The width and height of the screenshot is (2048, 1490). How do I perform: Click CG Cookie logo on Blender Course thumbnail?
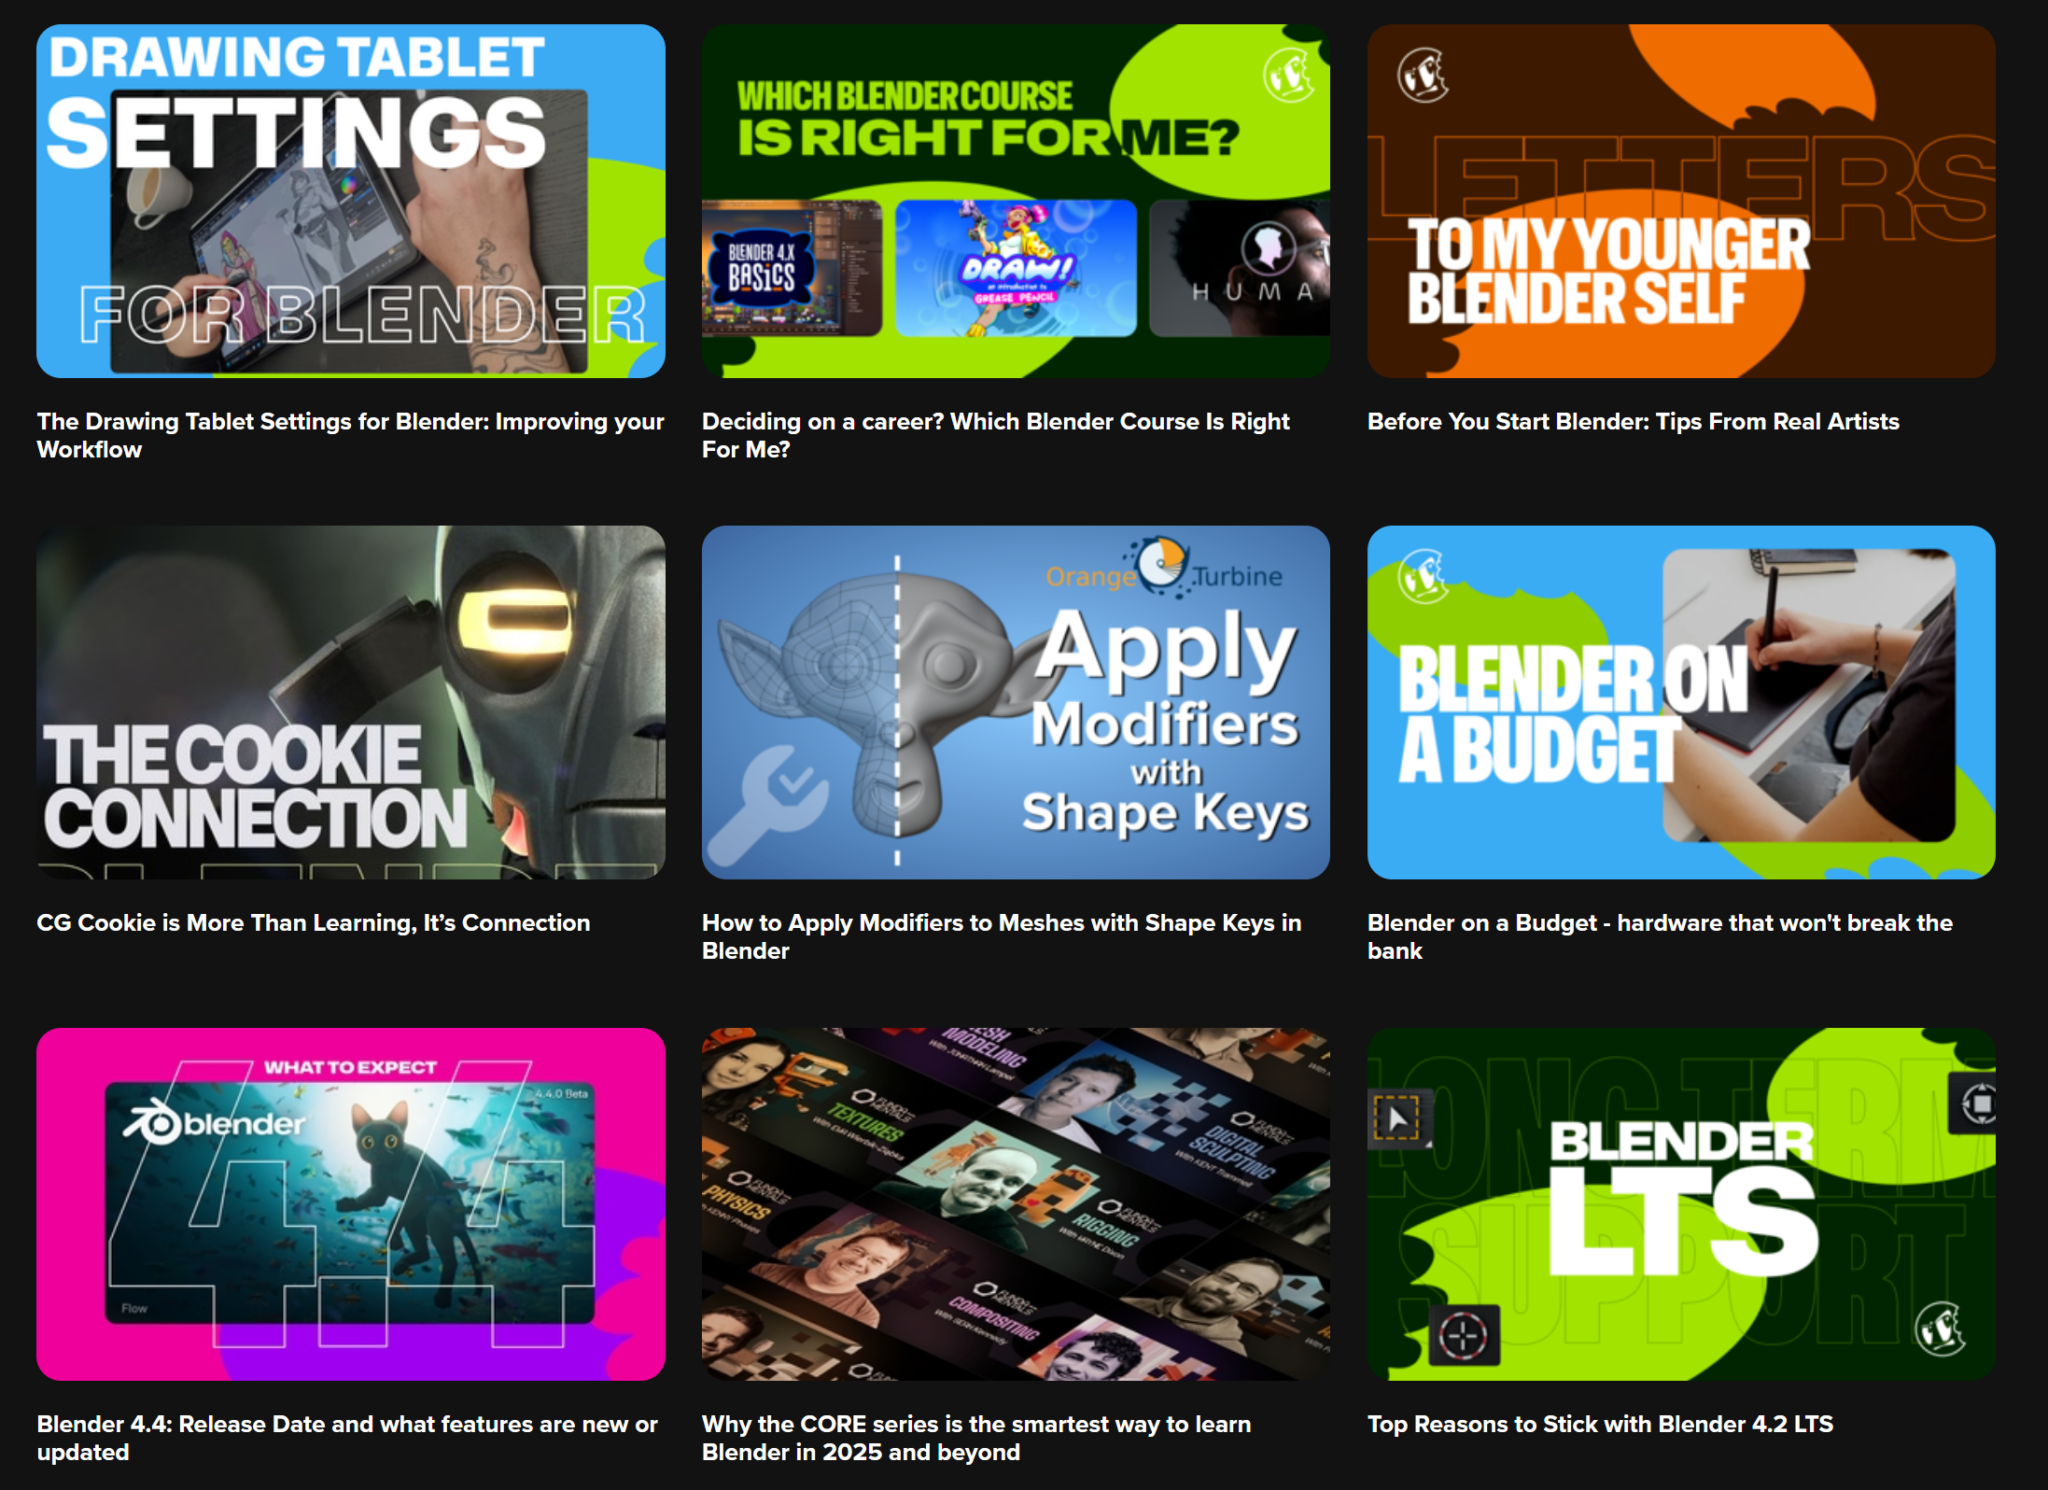coord(1288,75)
